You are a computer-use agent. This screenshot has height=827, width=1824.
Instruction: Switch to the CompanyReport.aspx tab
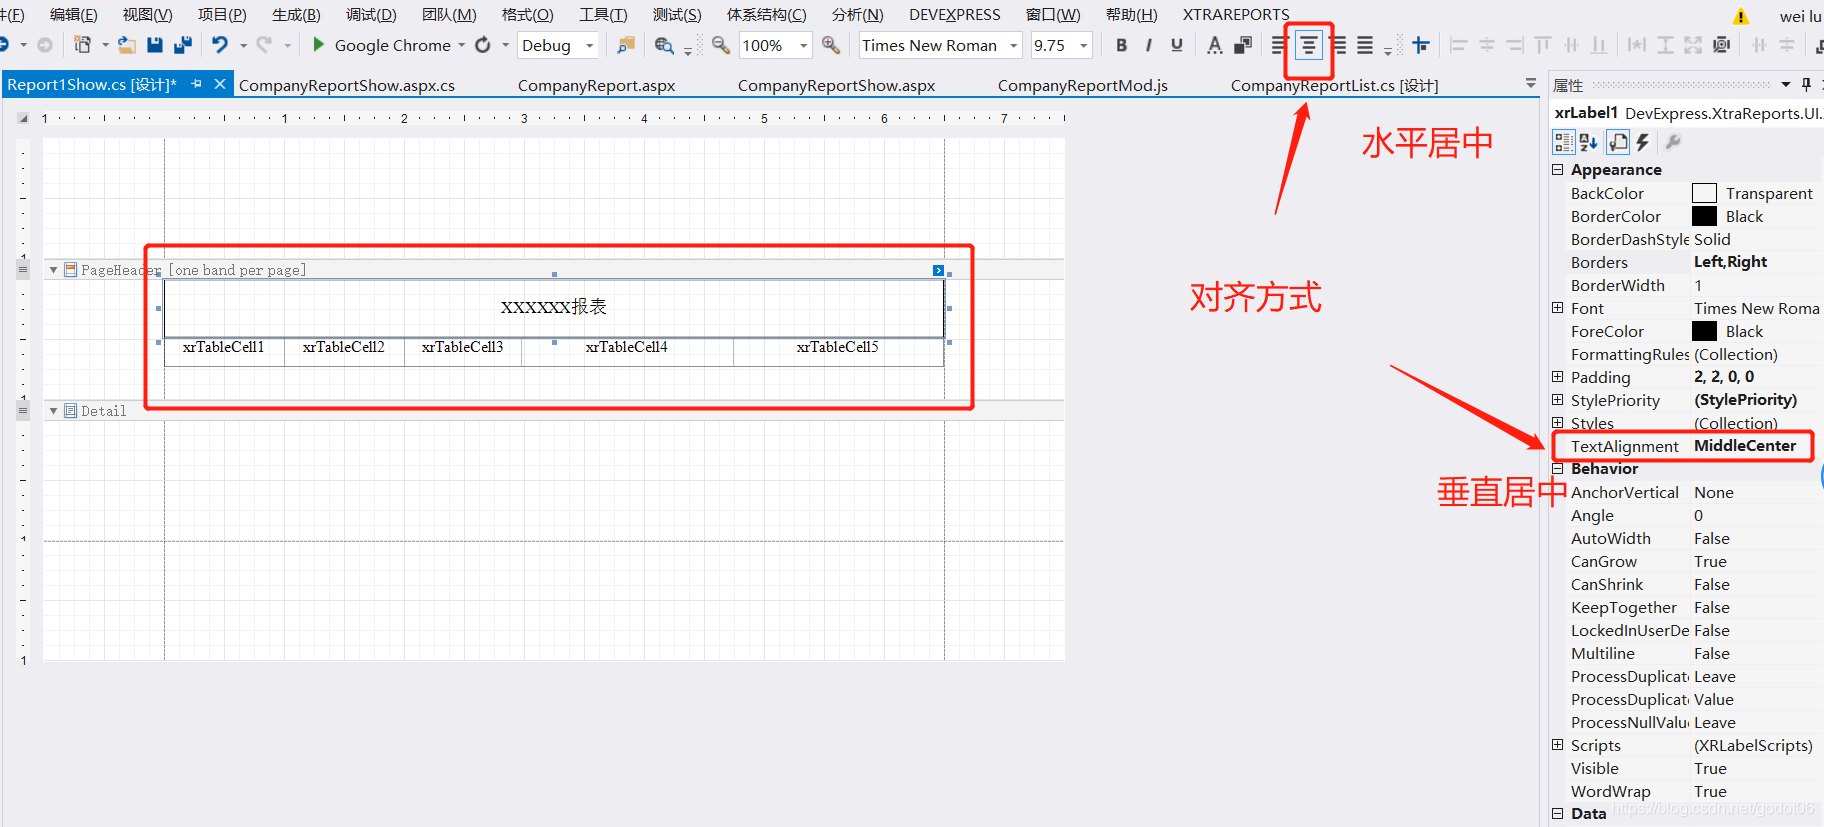(596, 85)
